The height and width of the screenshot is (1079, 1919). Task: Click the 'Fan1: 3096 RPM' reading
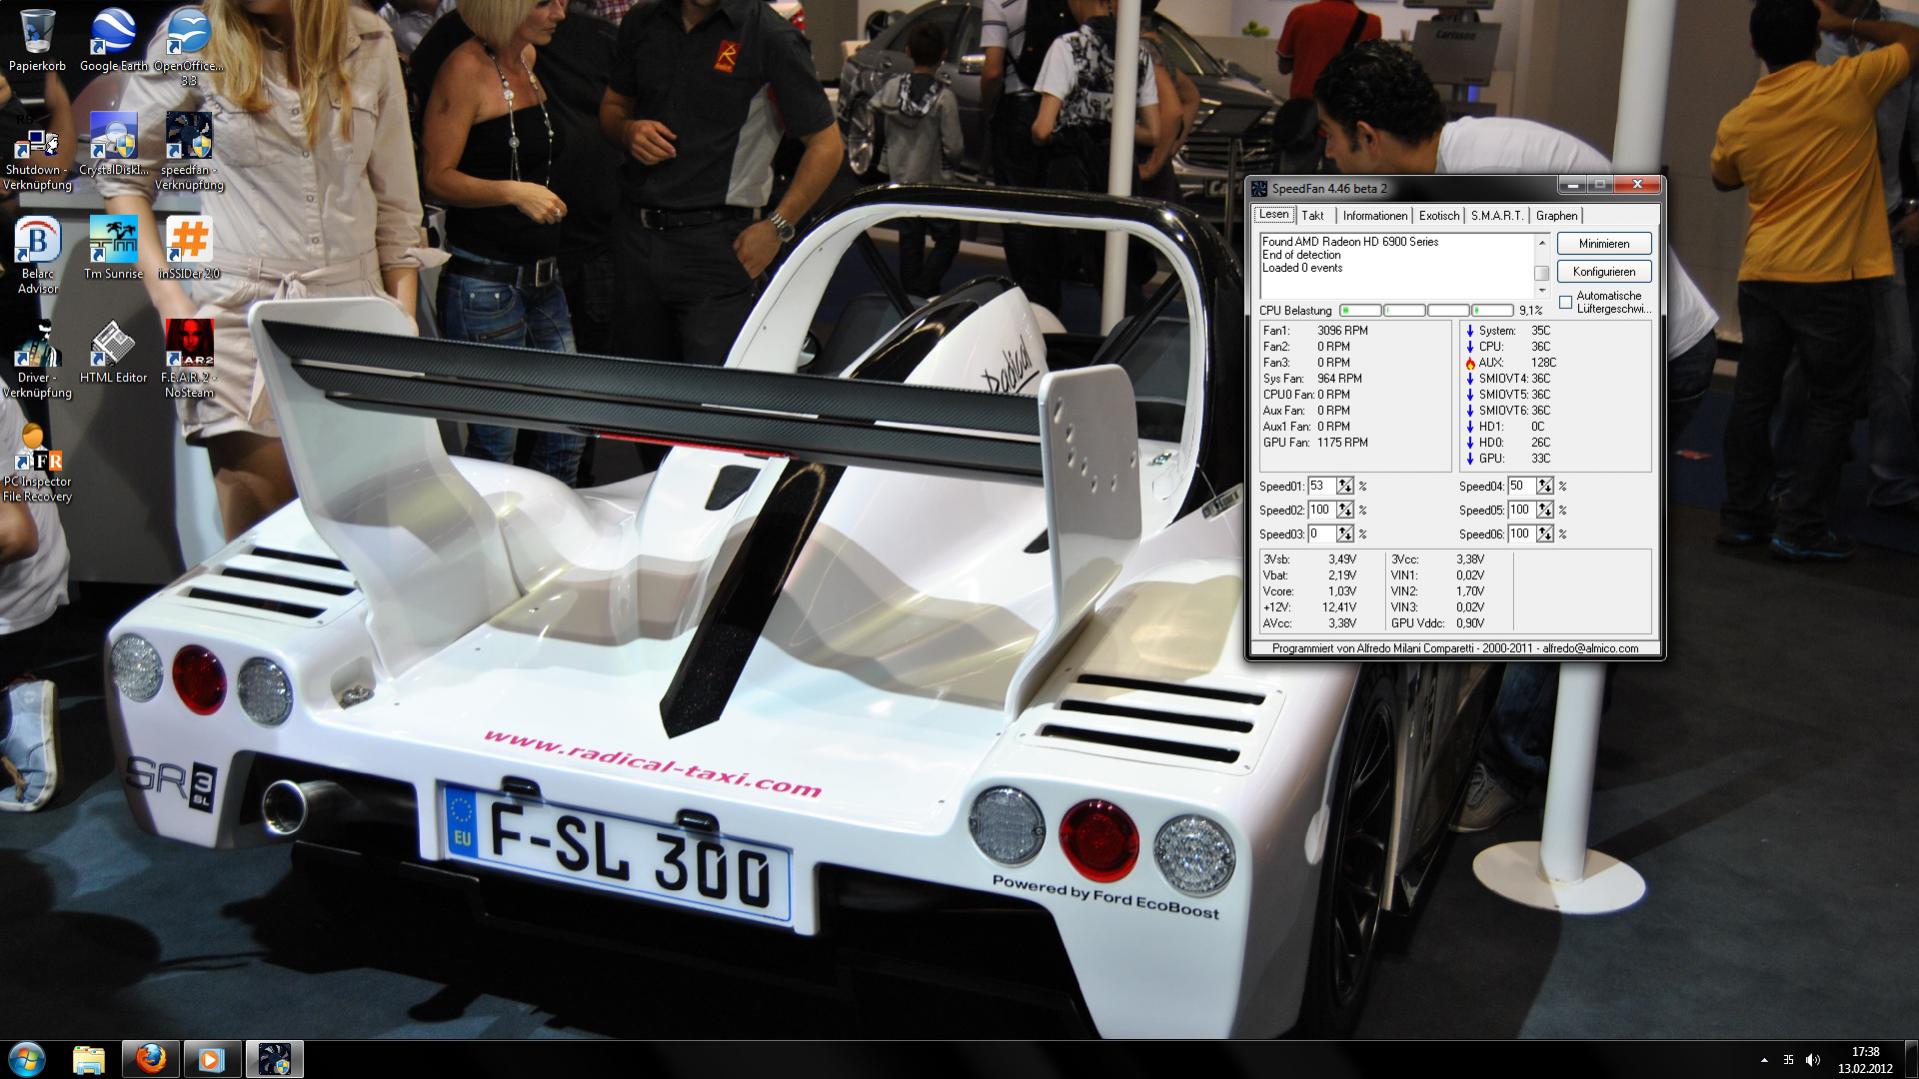tap(1315, 331)
